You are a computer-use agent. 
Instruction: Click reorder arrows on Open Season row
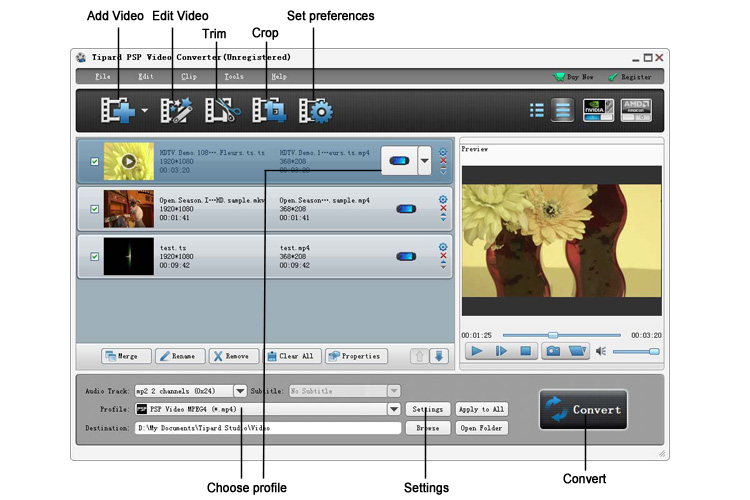point(443,217)
